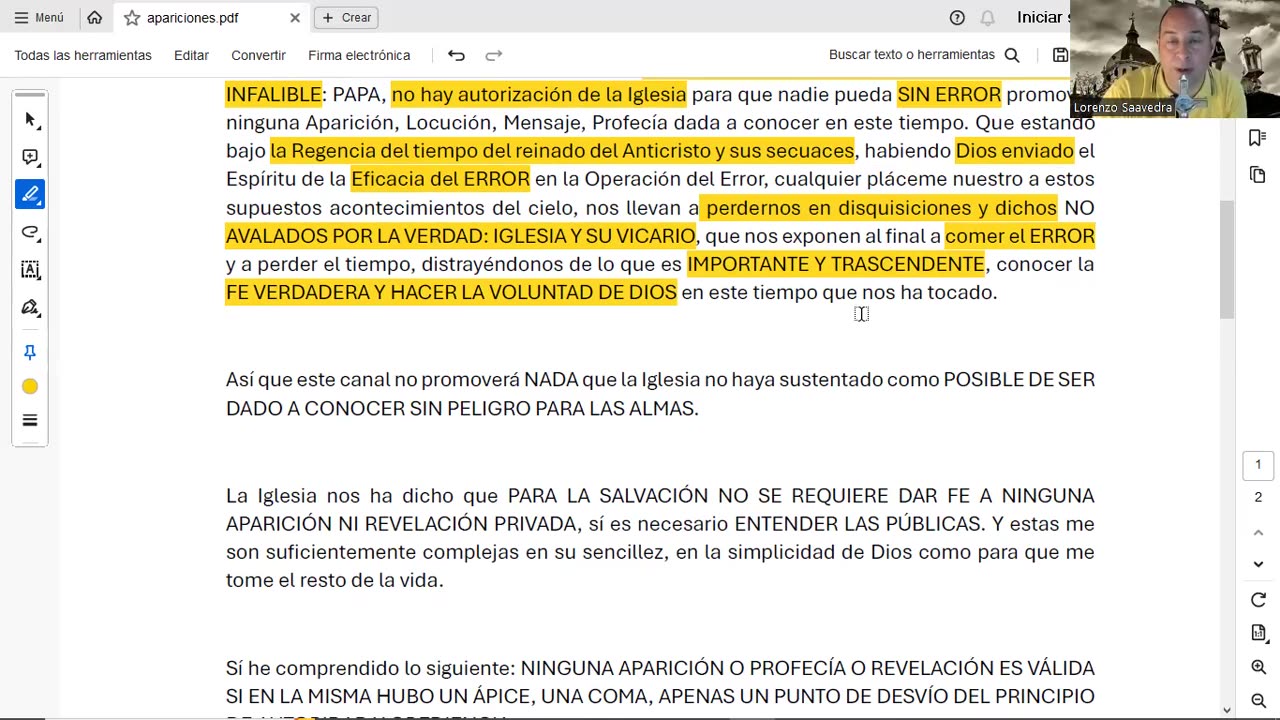This screenshot has width=1280, height=720.
Task: Click the Crear new tab button
Action: (x=347, y=17)
